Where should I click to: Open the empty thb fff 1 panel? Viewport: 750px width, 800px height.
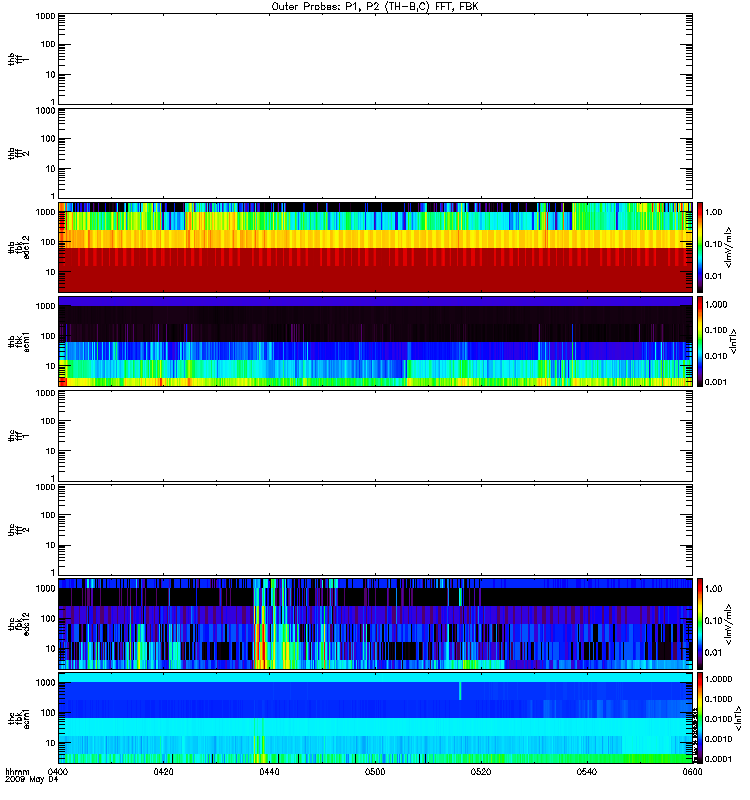(376, 59)
